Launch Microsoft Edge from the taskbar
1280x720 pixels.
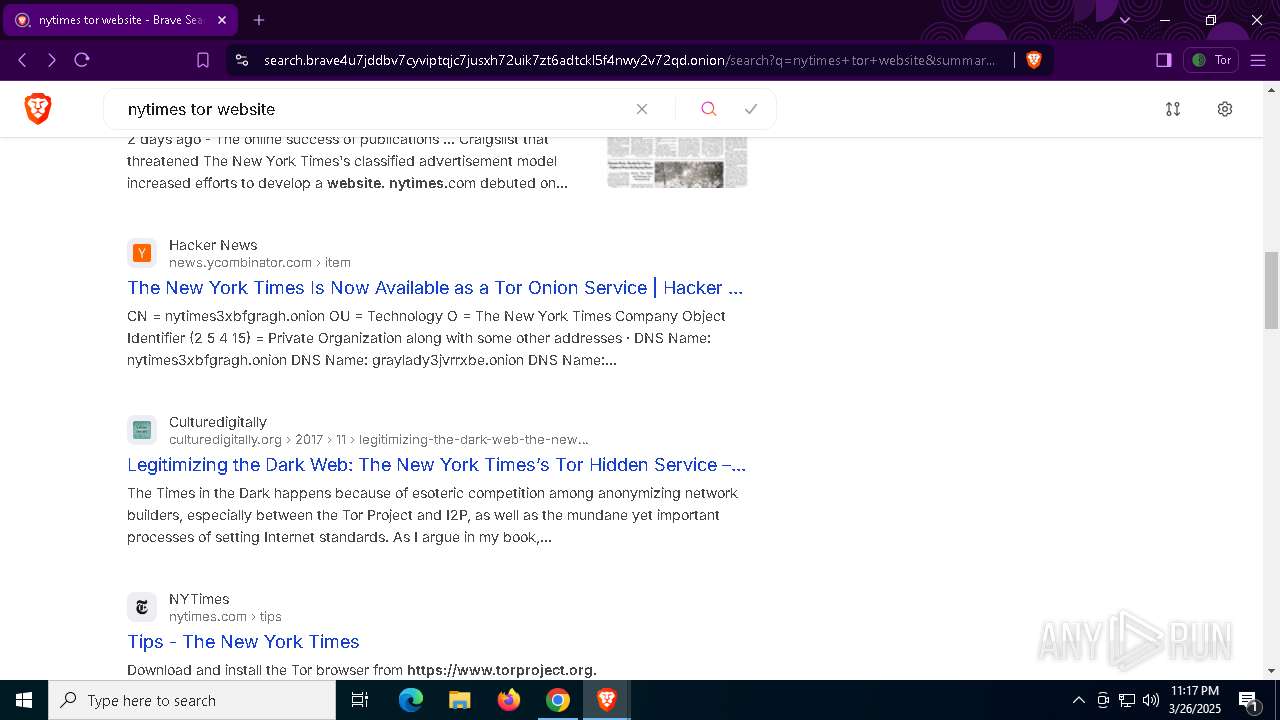point(411,700)
